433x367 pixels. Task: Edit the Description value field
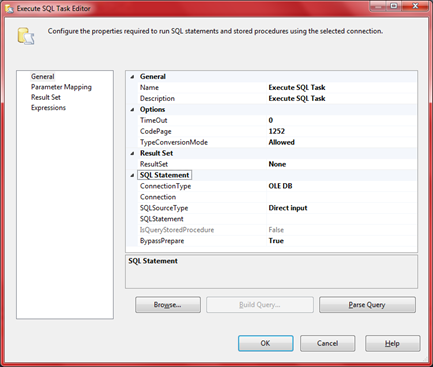(342, 98)
